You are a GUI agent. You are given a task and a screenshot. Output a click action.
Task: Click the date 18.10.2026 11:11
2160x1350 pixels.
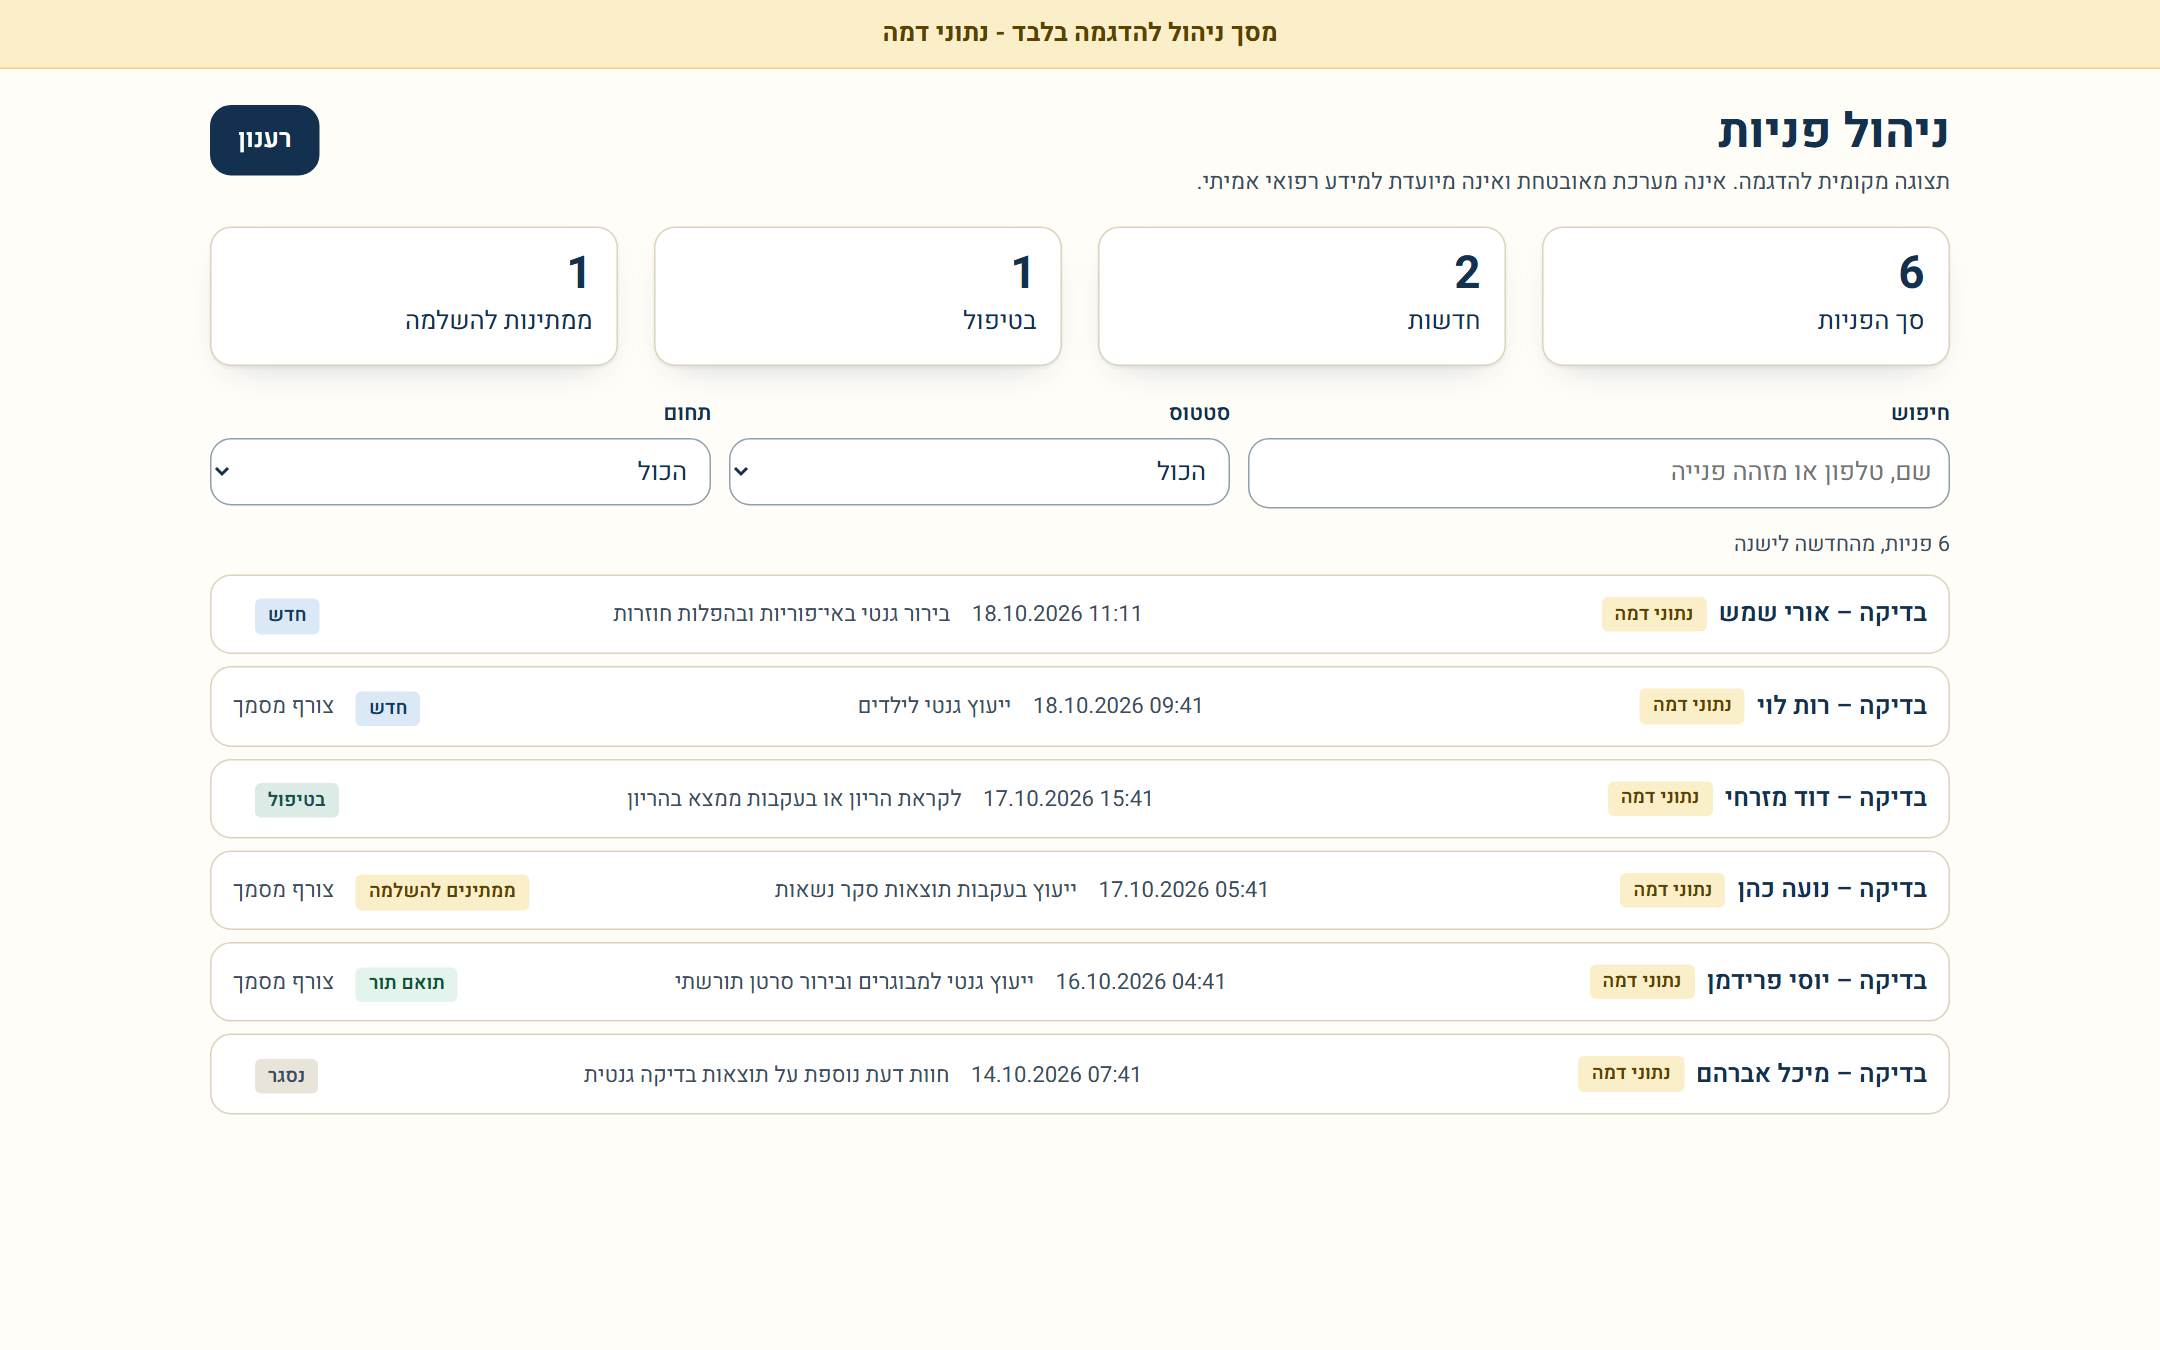pos(1056,614)
